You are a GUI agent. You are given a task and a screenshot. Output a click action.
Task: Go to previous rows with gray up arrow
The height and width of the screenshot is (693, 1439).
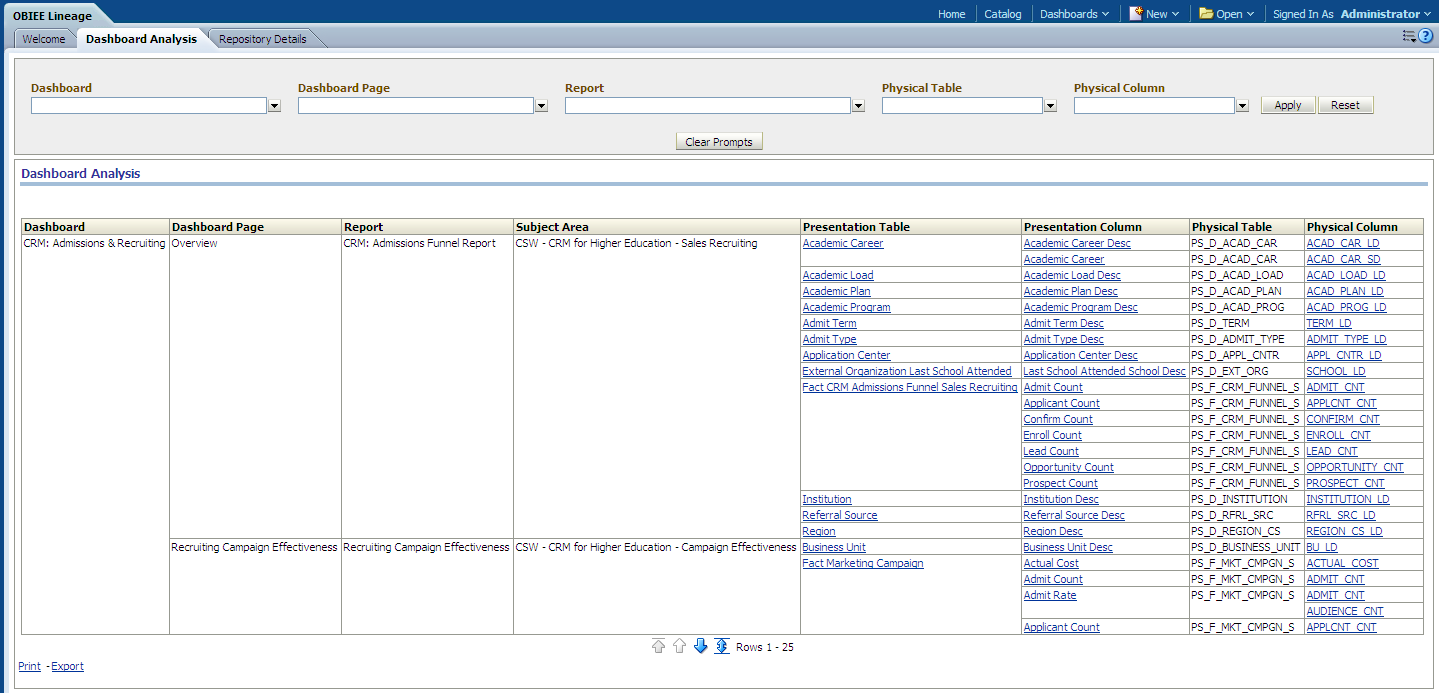click(679, 646)
